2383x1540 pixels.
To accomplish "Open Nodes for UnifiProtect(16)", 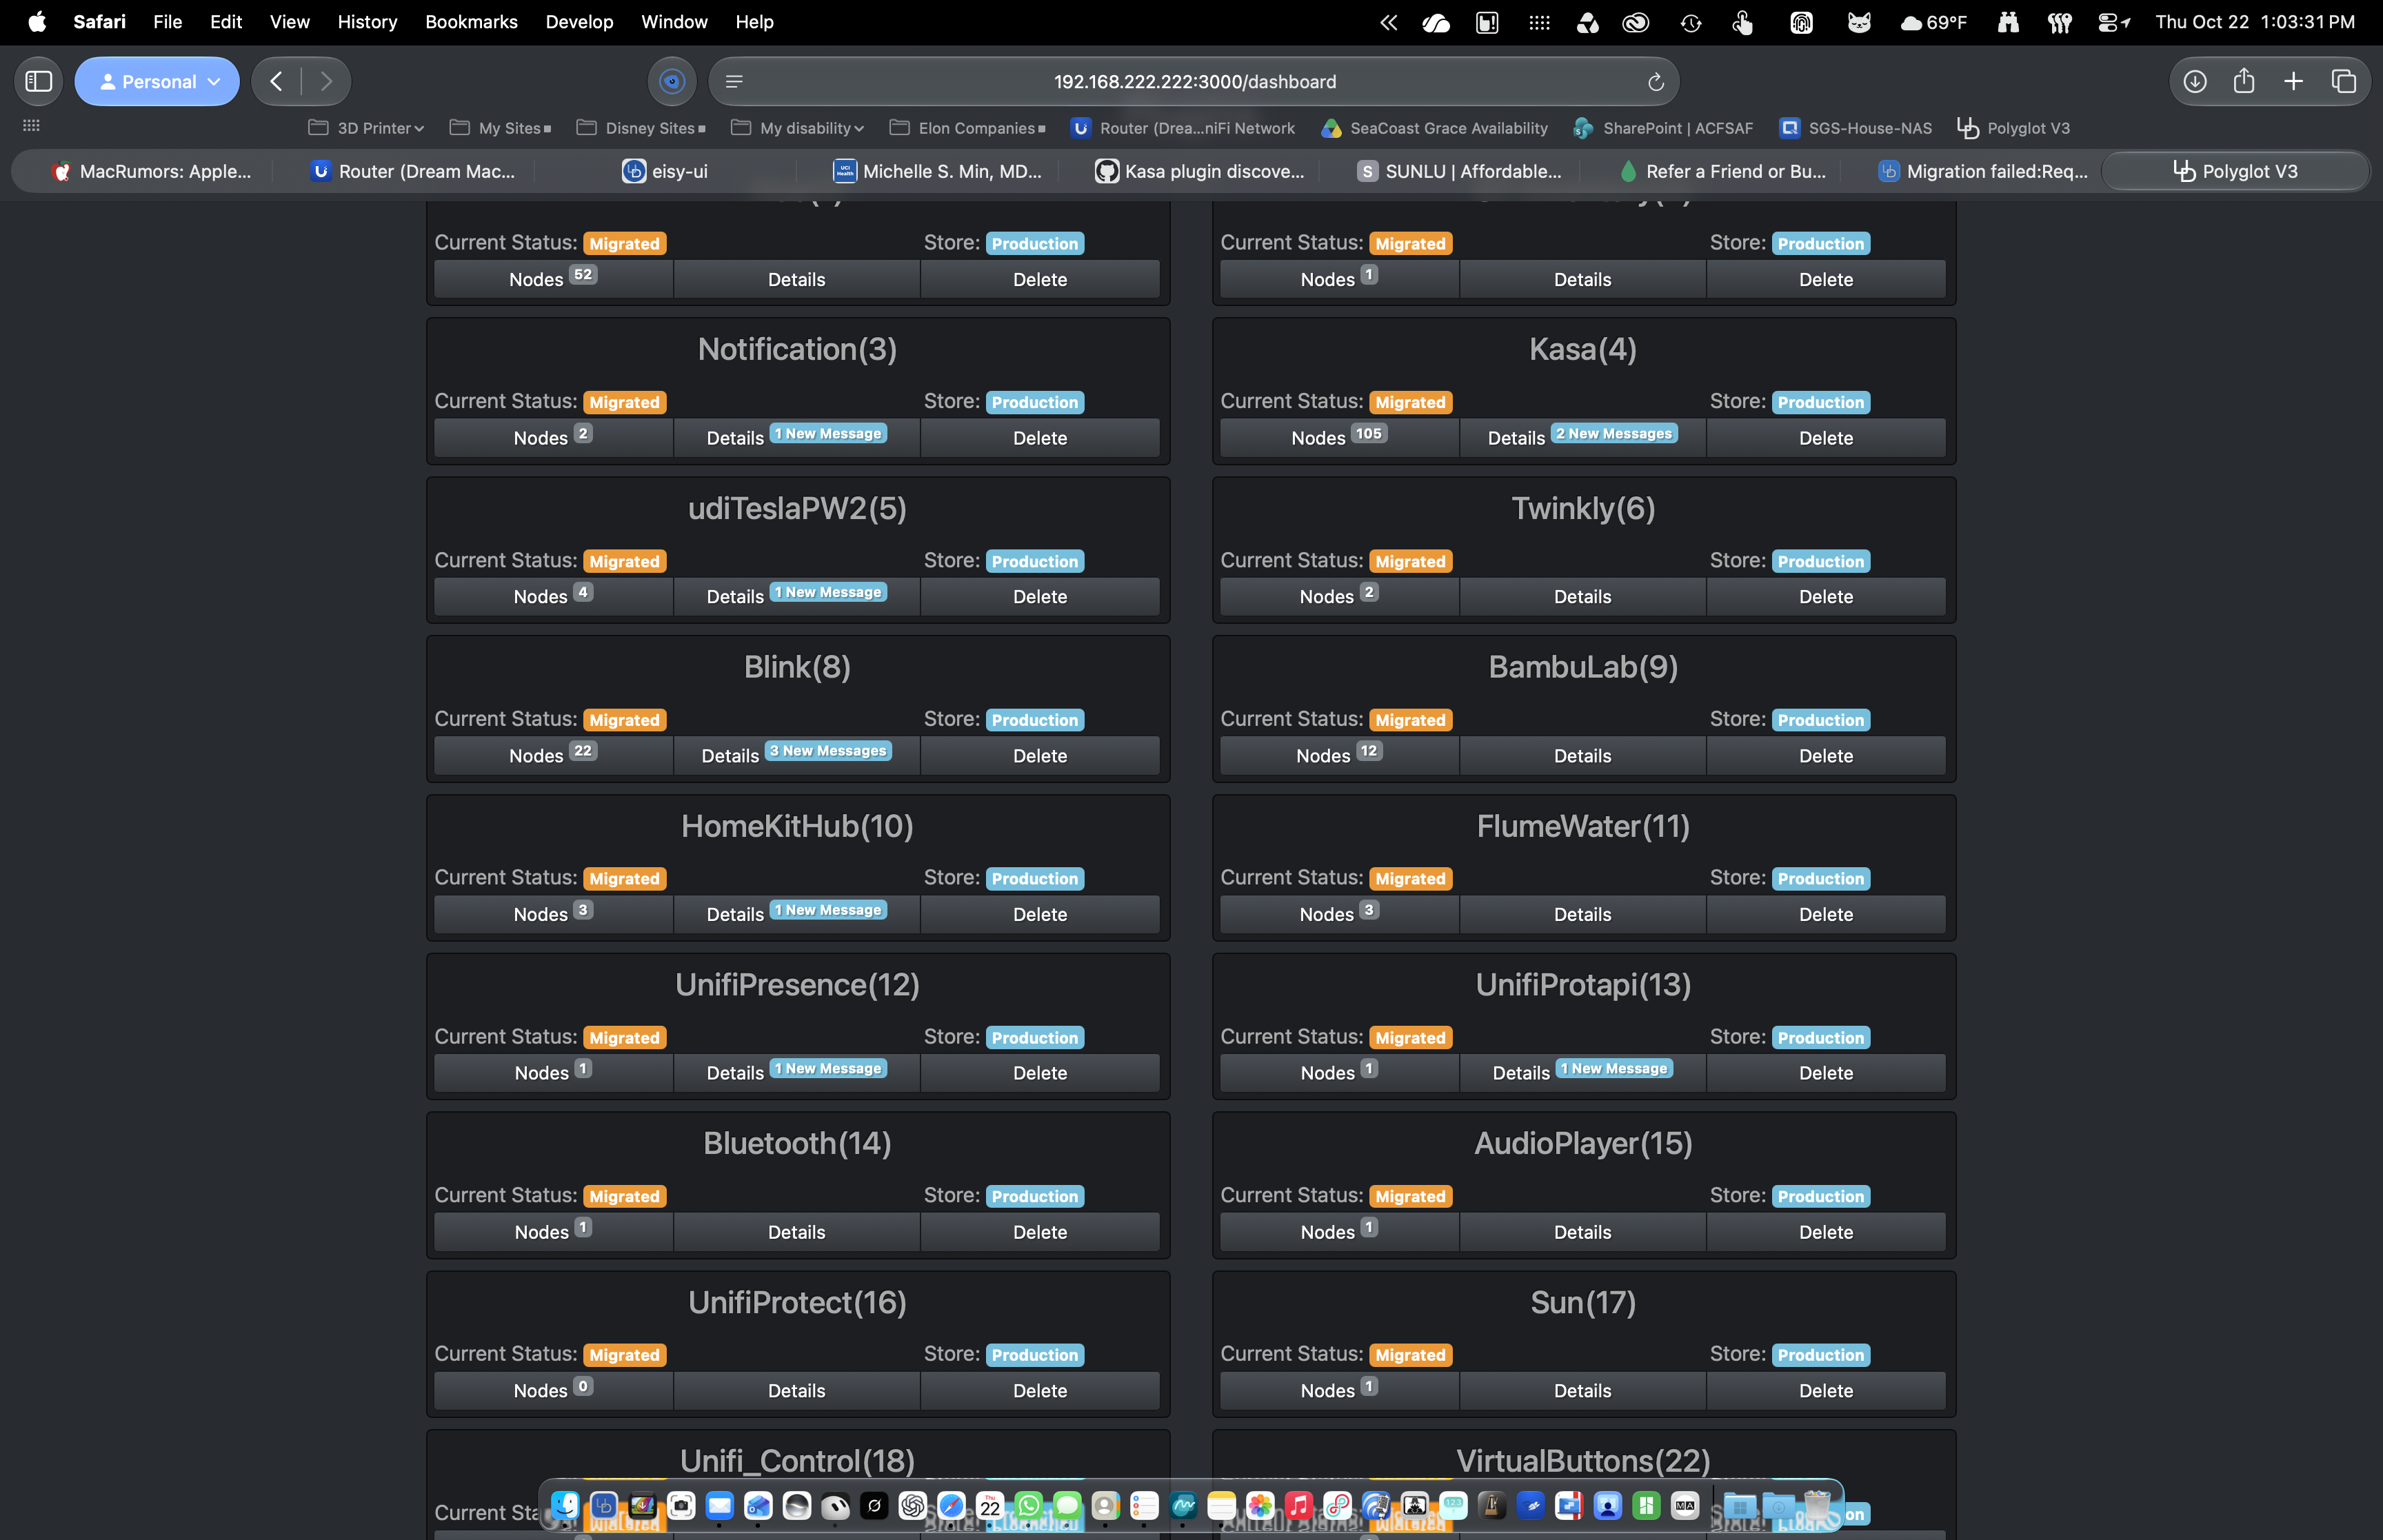I will (553, 1391).
